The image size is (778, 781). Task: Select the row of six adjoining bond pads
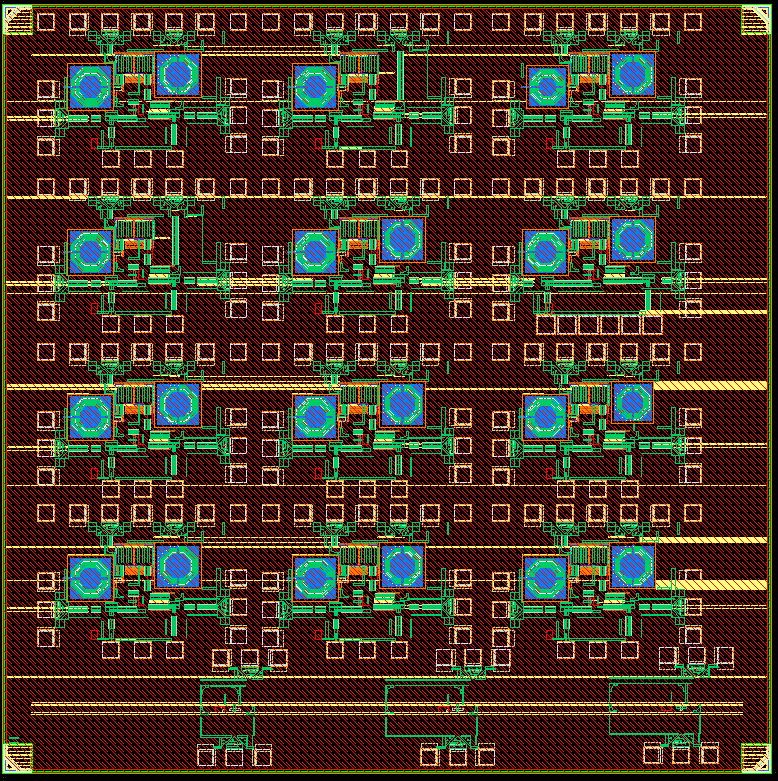coord(599,325)
